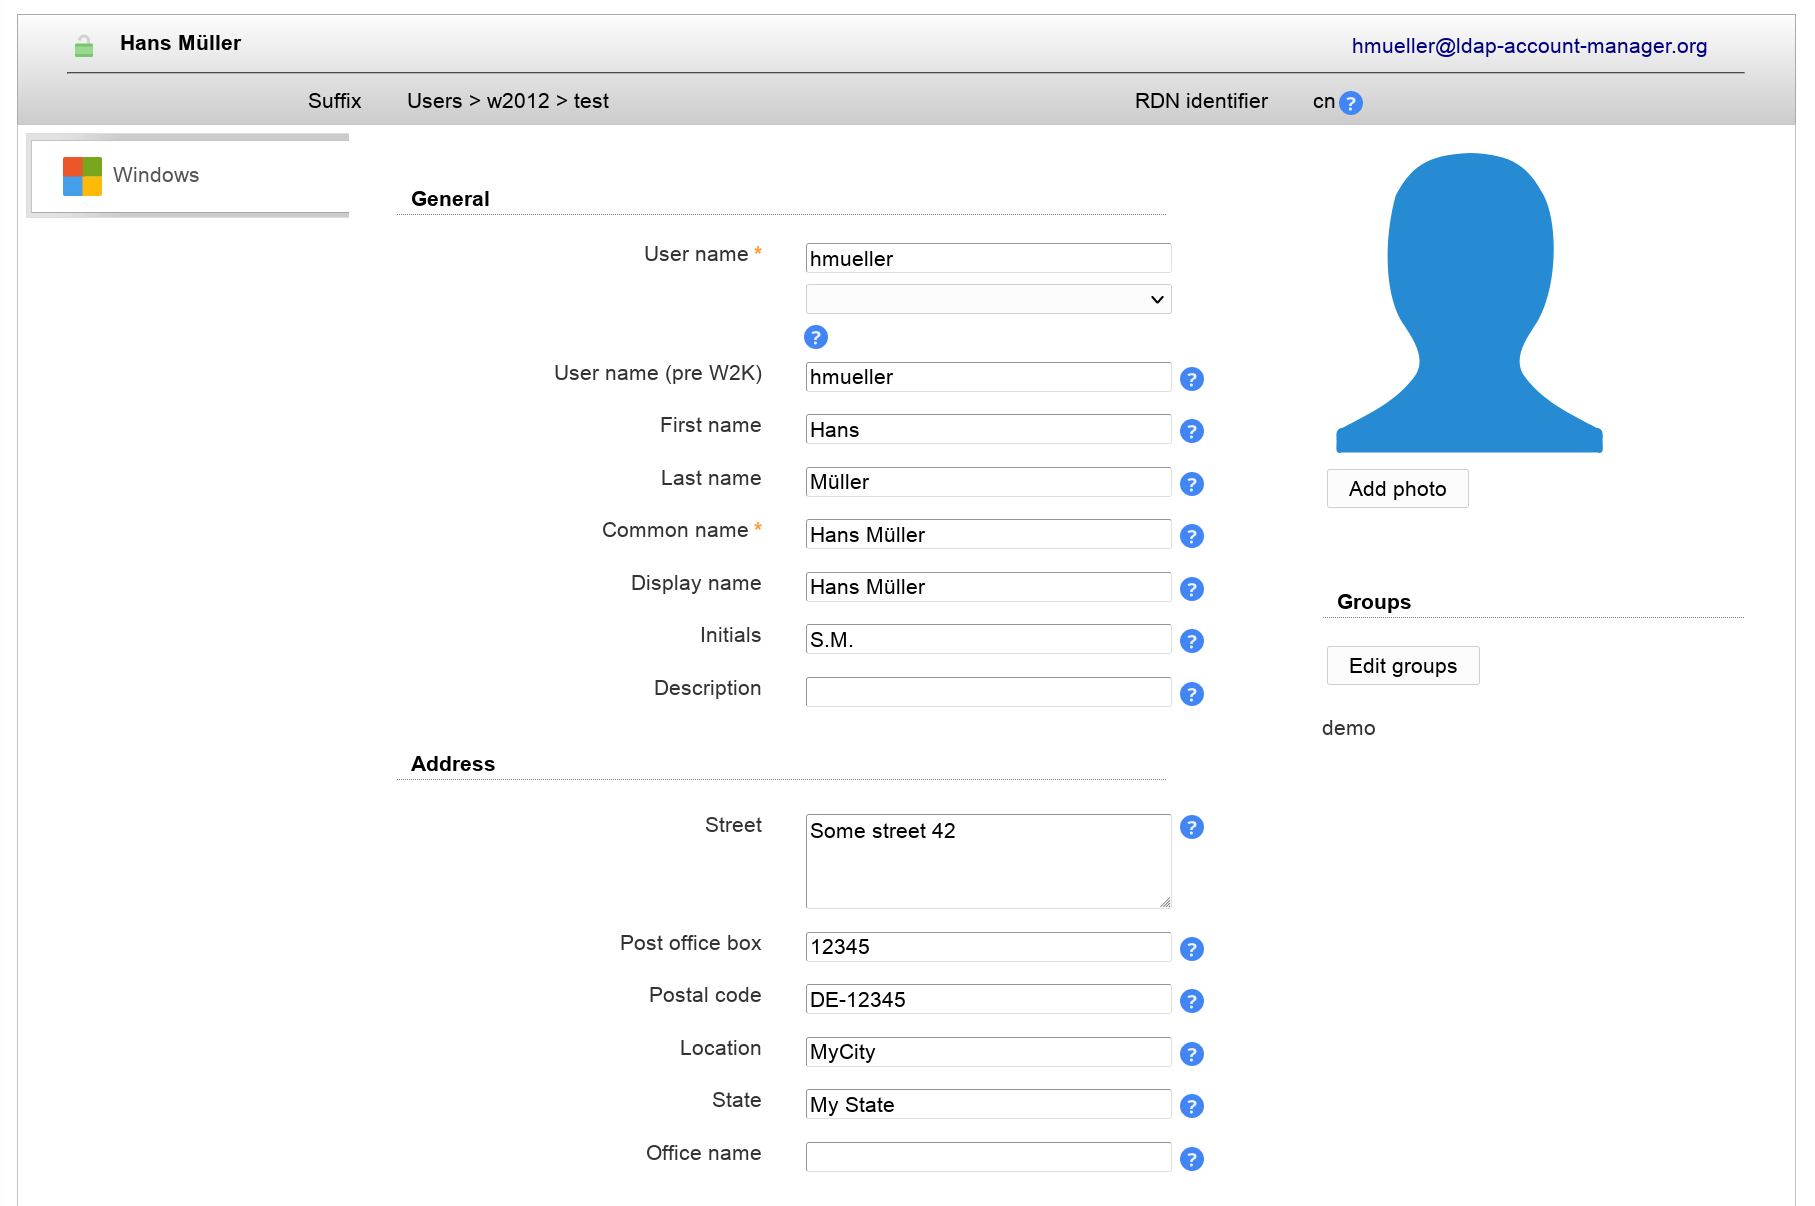1815x1206 pixels.
Task: Click the Add photo button
Action: pyautogui.click(x=1397, y=489)
